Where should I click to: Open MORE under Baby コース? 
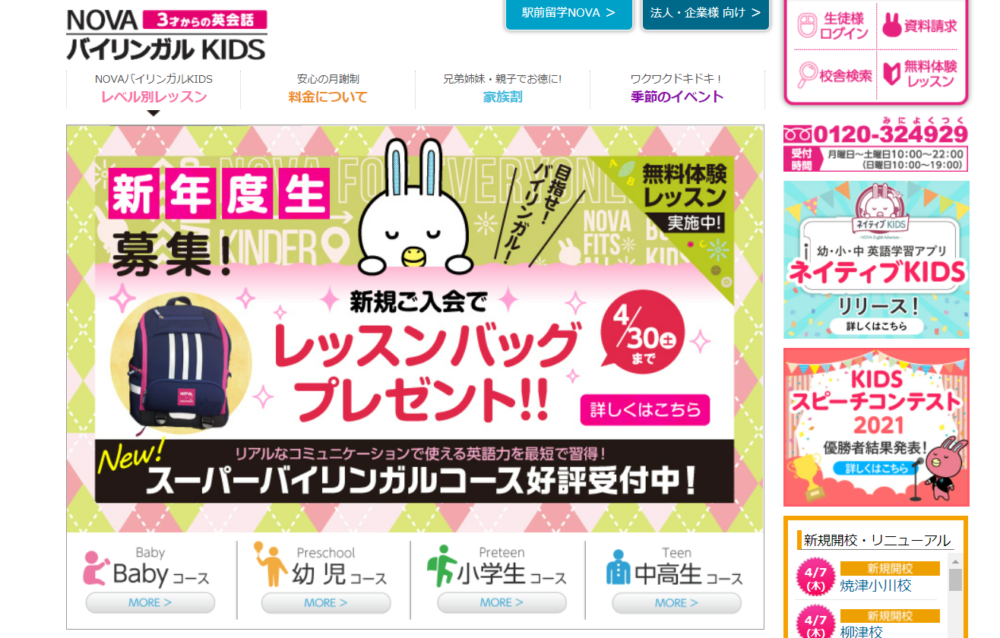(150, 602)
